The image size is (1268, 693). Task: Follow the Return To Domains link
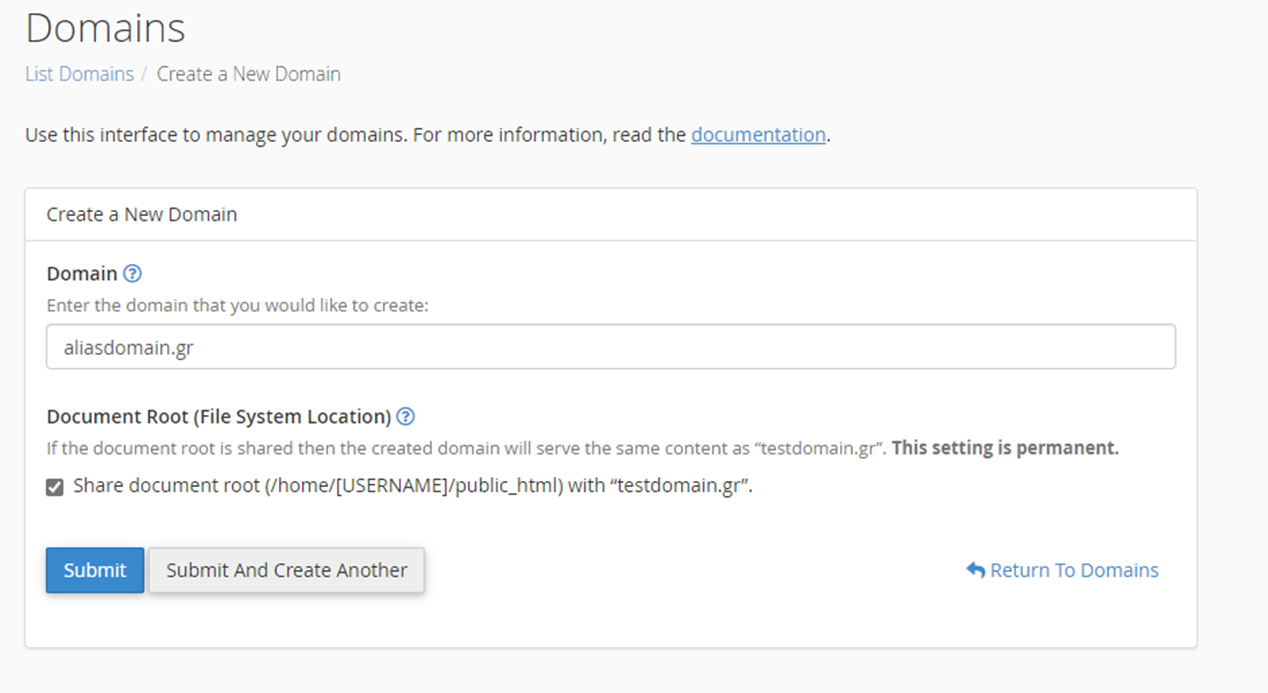point(1073,570)
